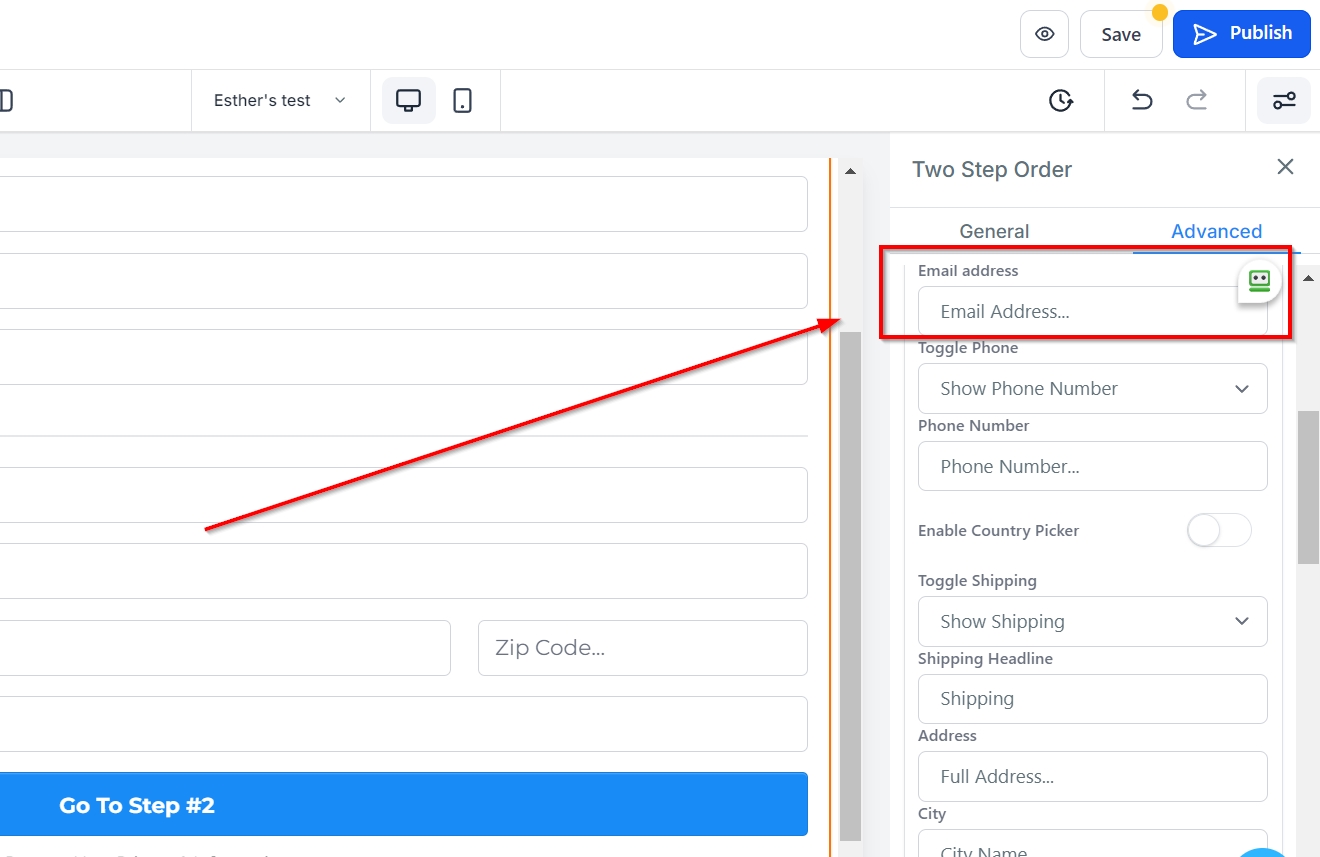Click the eye preview icon
This screenshot has width=1320, height=857.
(x=1044, y=34)
